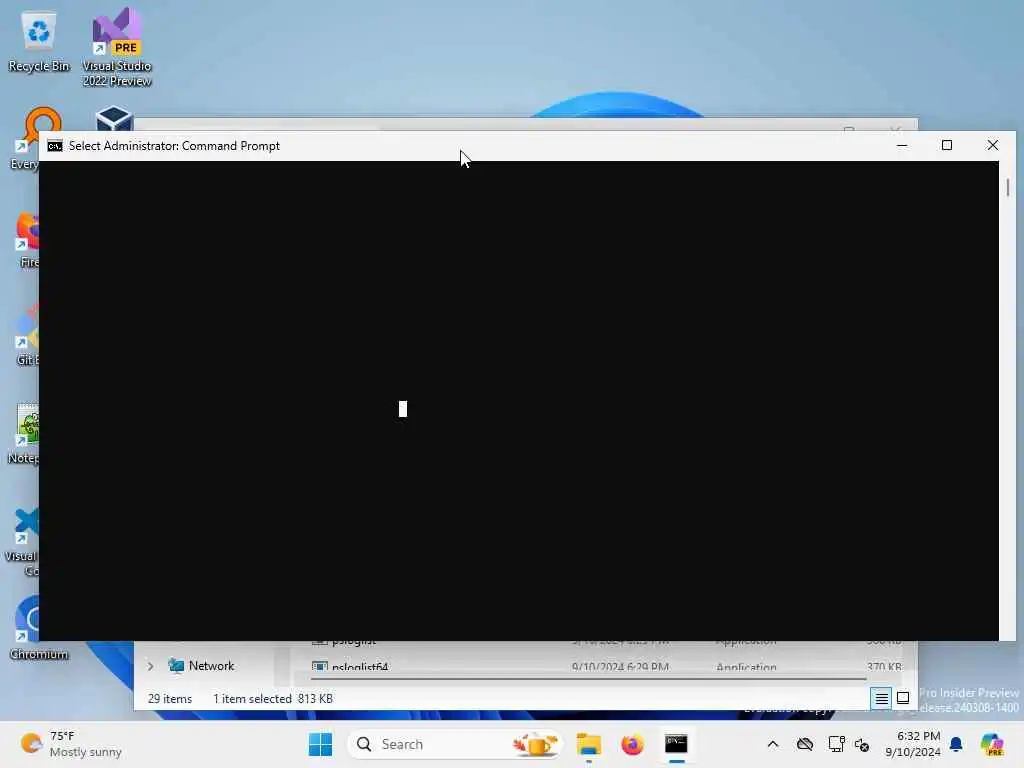Open the network display tray icon

pos(836,744)
